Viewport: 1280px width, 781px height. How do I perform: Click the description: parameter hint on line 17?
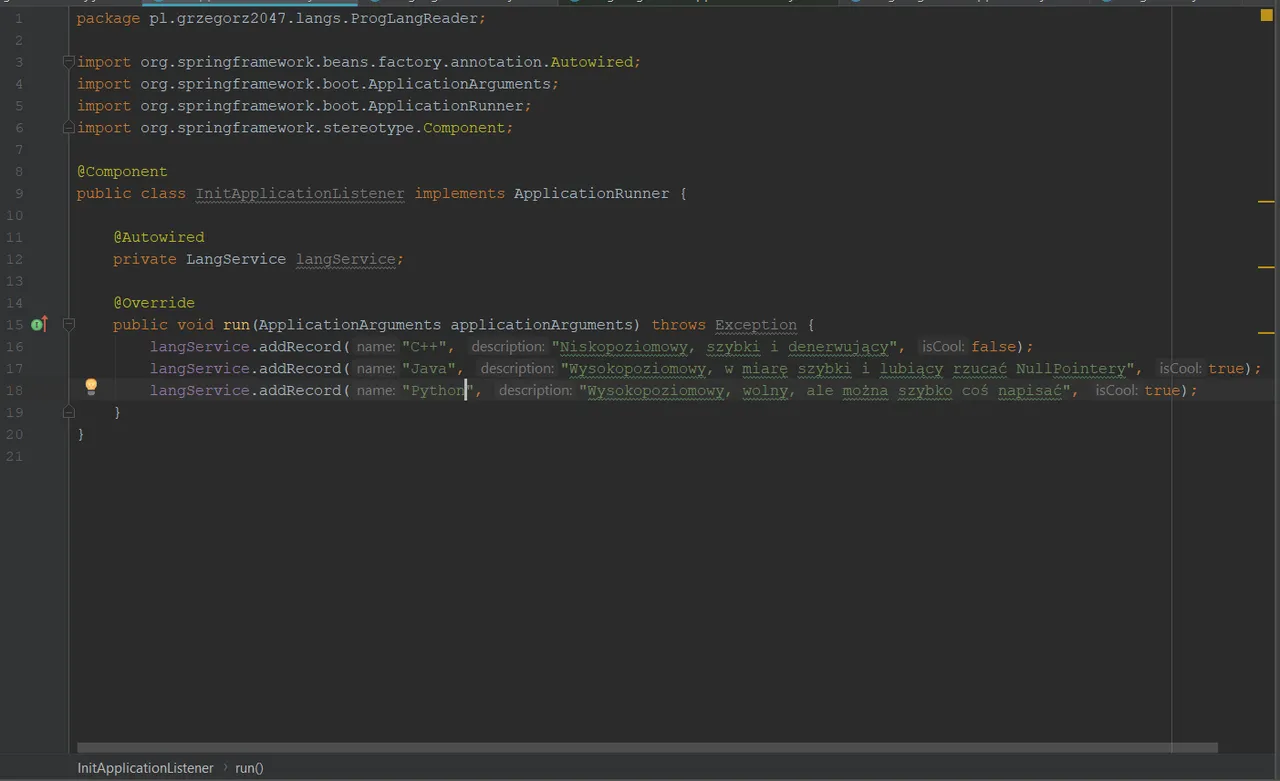(x=517, y=368)
